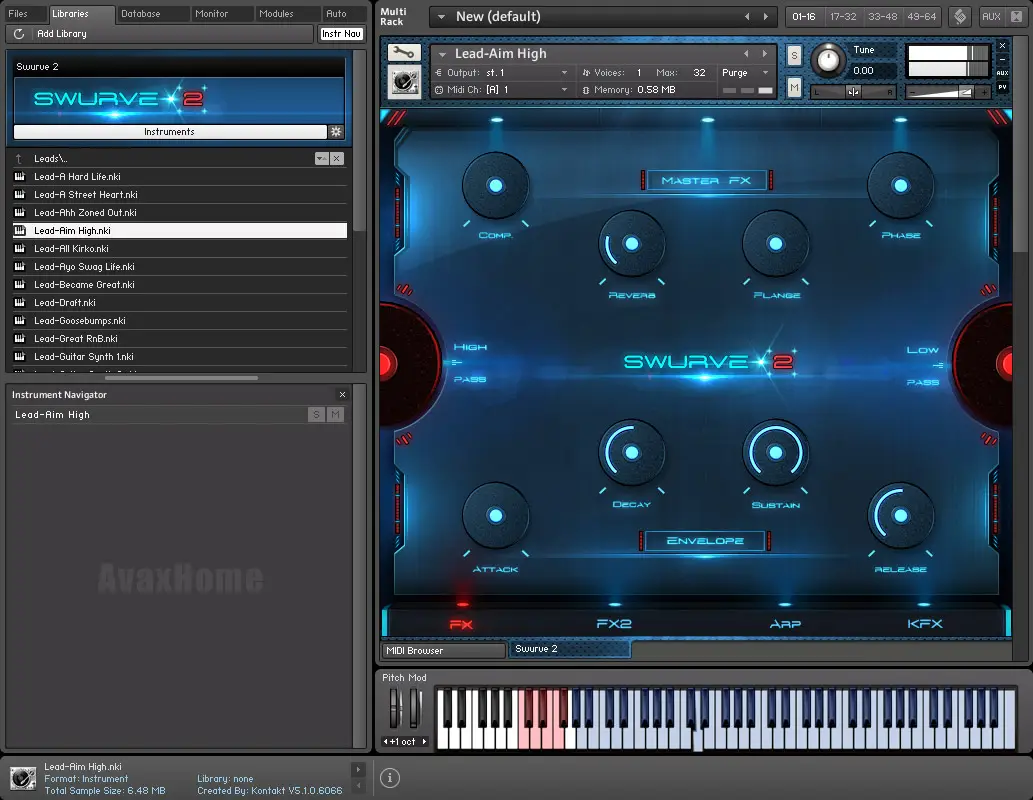Load Lead-Goosebumps.nki from list
The width and height of the screenshot is (1033, 800).
coord(180,321)
